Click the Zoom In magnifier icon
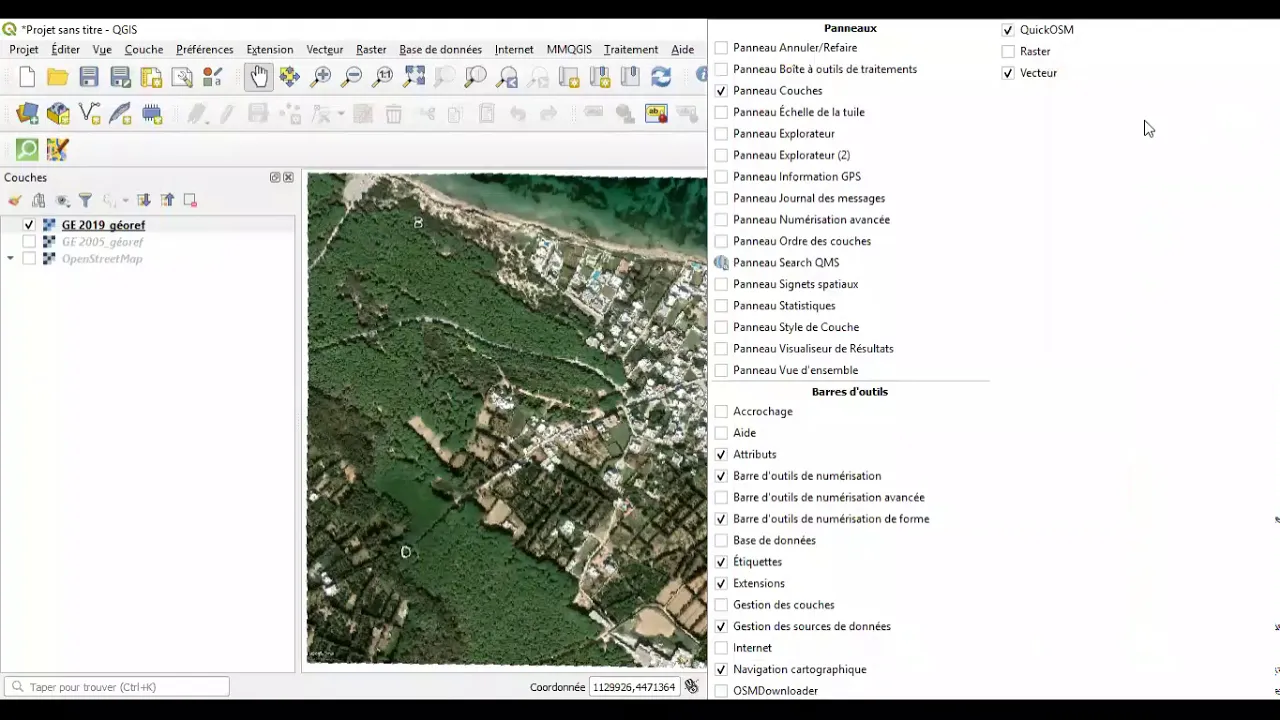This screenshot has height=720, width=1280. point(321,77)
